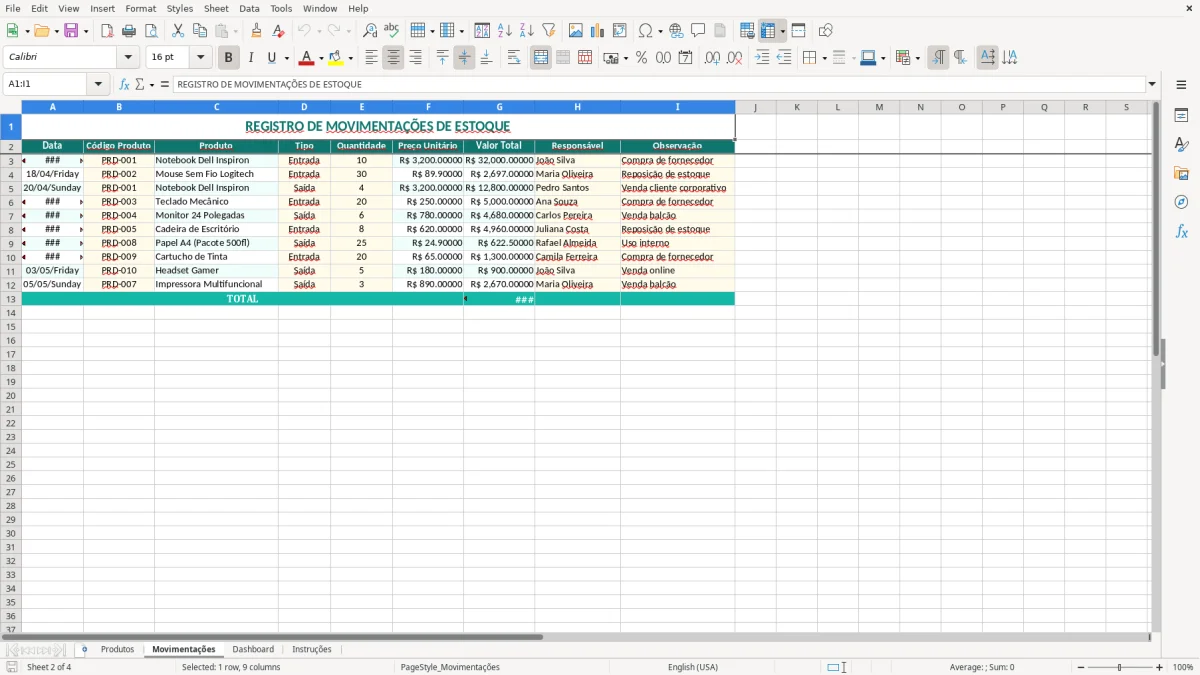
Task: Toggle merge and center cells
Action: (x=541, y=58)
